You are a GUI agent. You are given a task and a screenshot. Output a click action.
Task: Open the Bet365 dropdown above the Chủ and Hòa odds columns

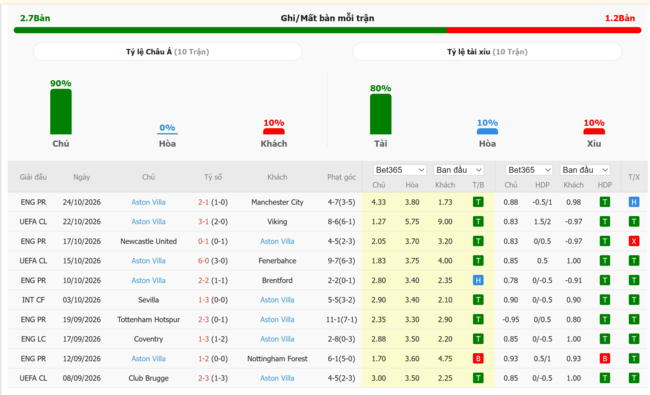[400, 170]
